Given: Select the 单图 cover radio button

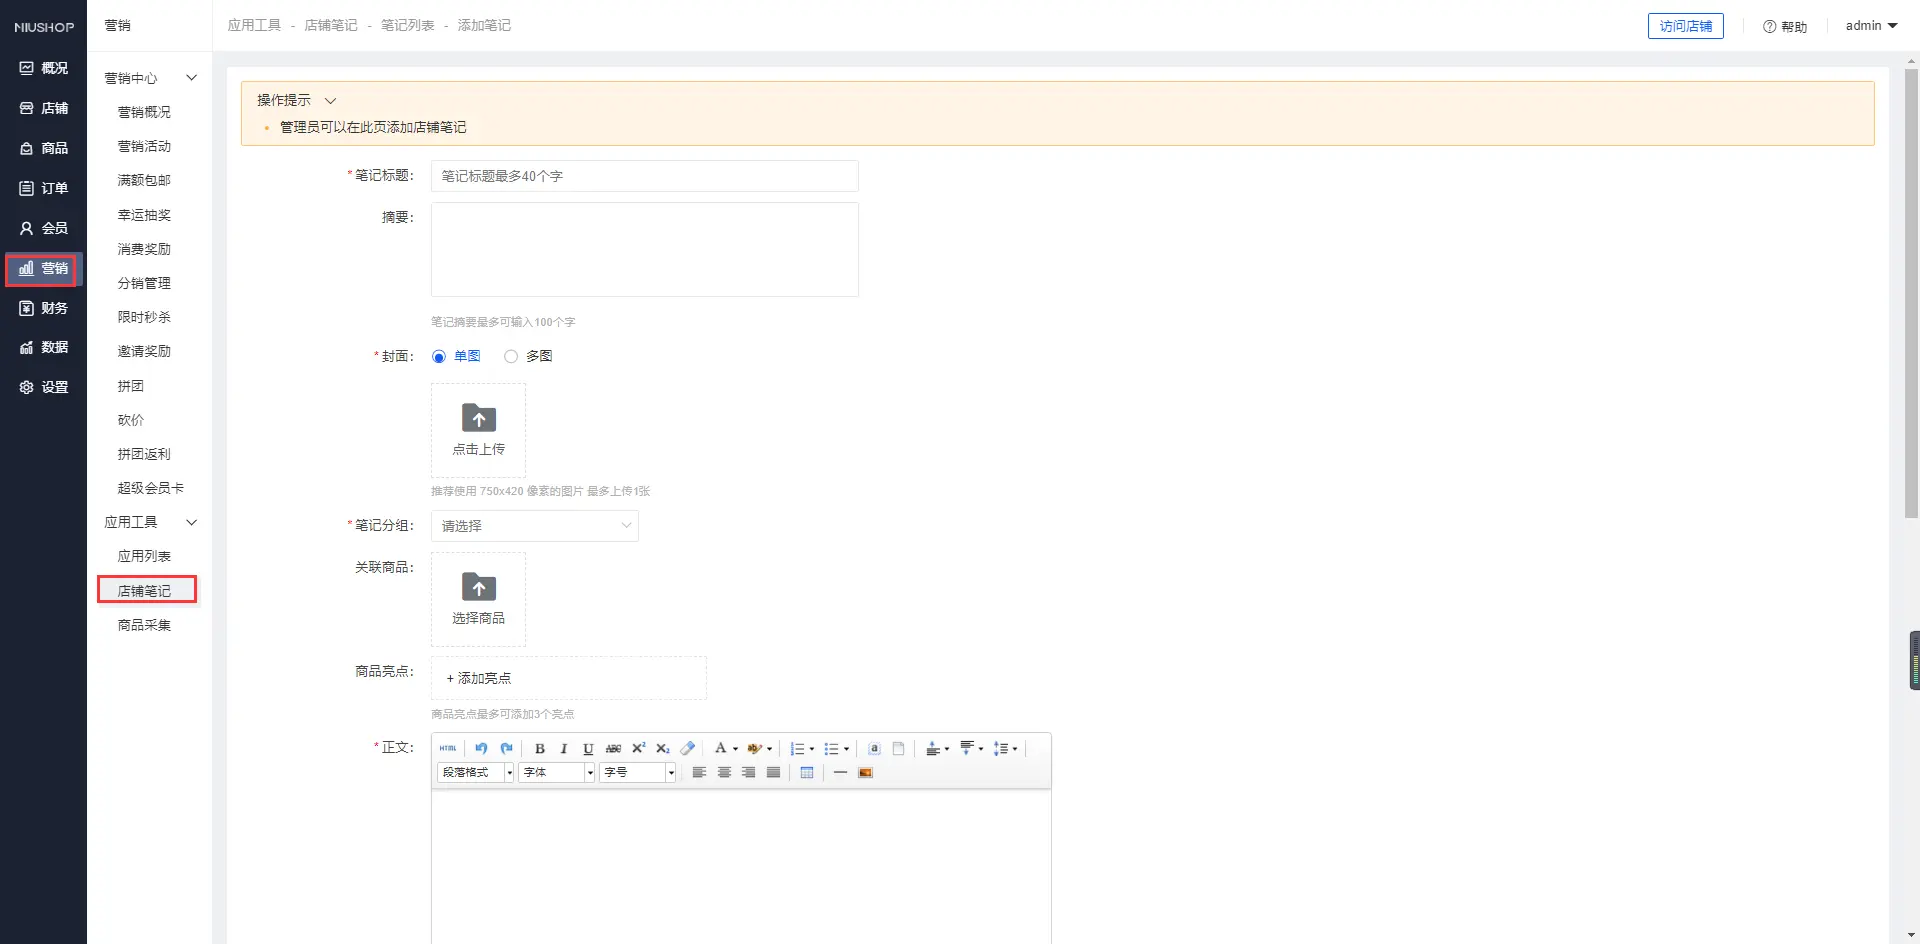Looking at the screenshot, I should pyautogui.click(x=439, y=357).
